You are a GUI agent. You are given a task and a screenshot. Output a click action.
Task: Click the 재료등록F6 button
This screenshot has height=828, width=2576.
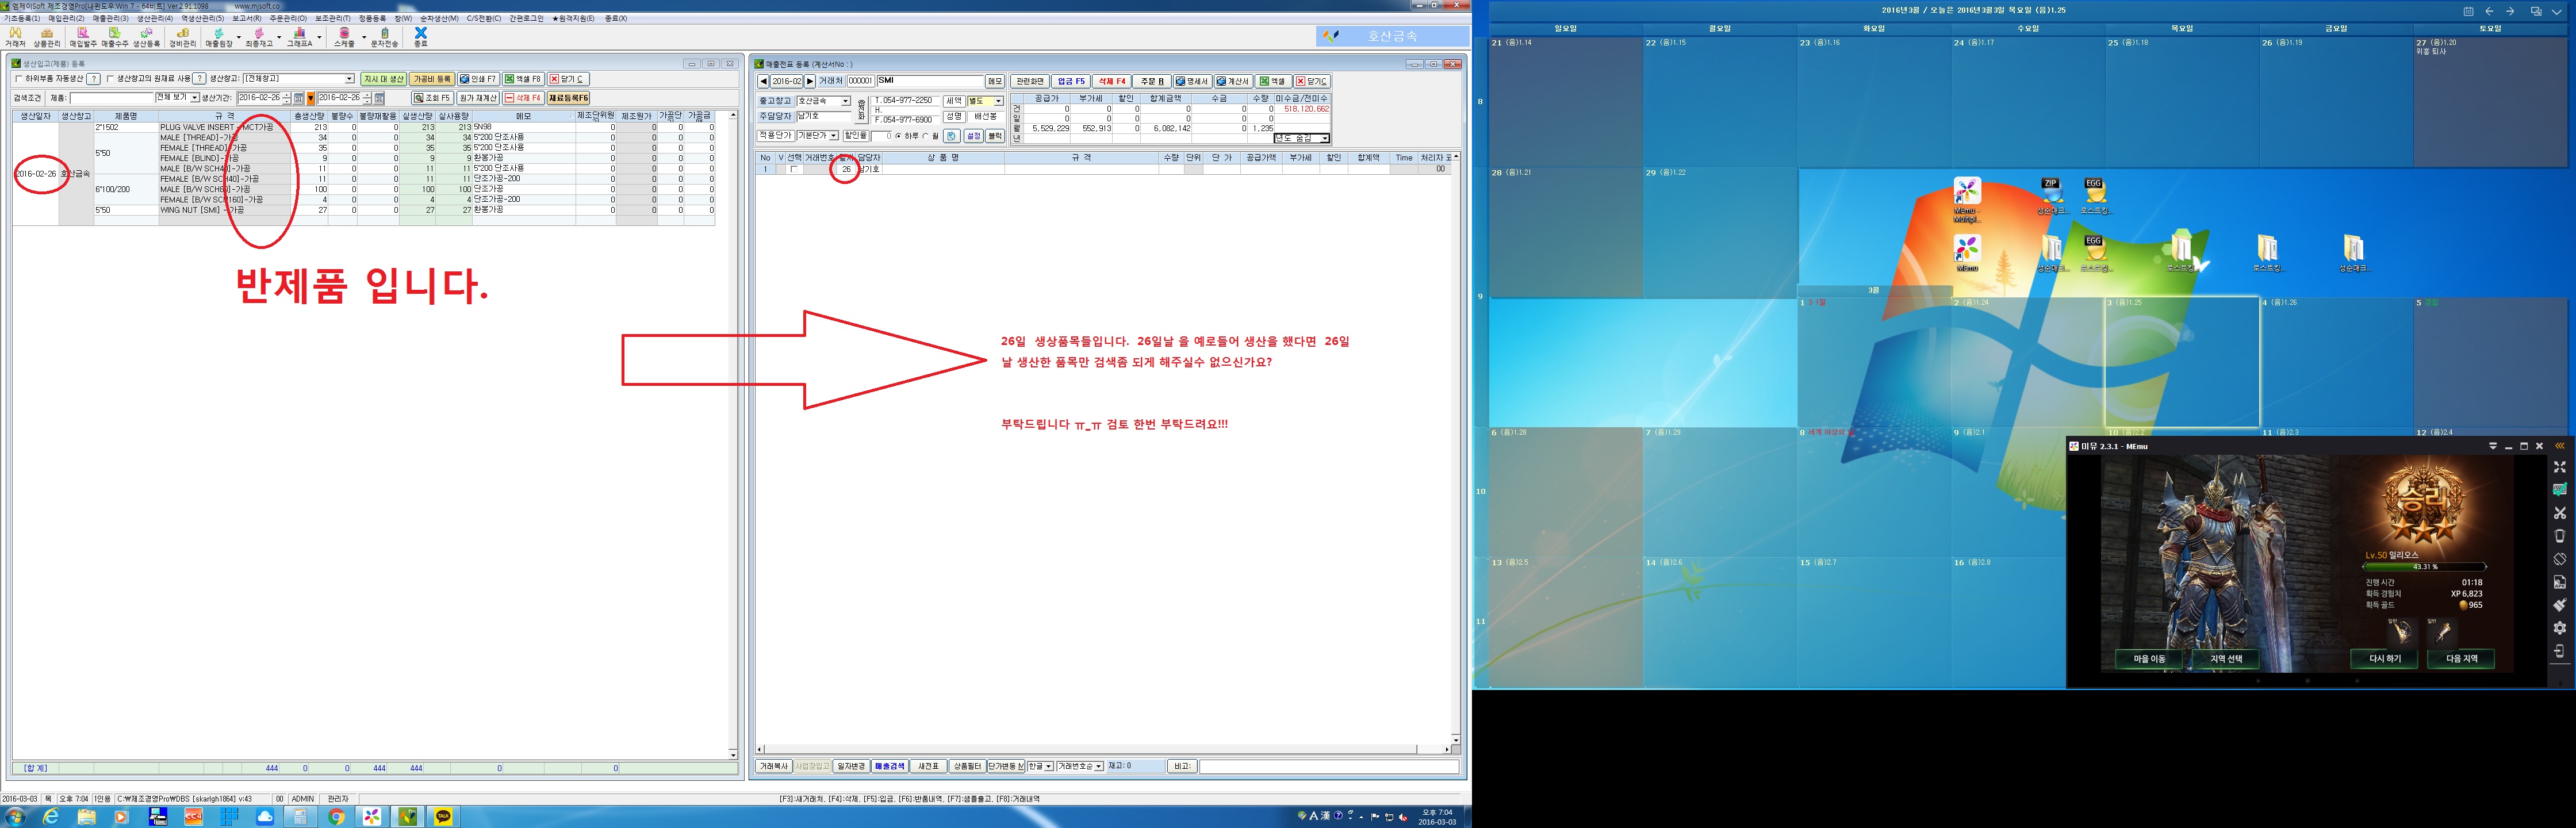click(x=568, y=98)
